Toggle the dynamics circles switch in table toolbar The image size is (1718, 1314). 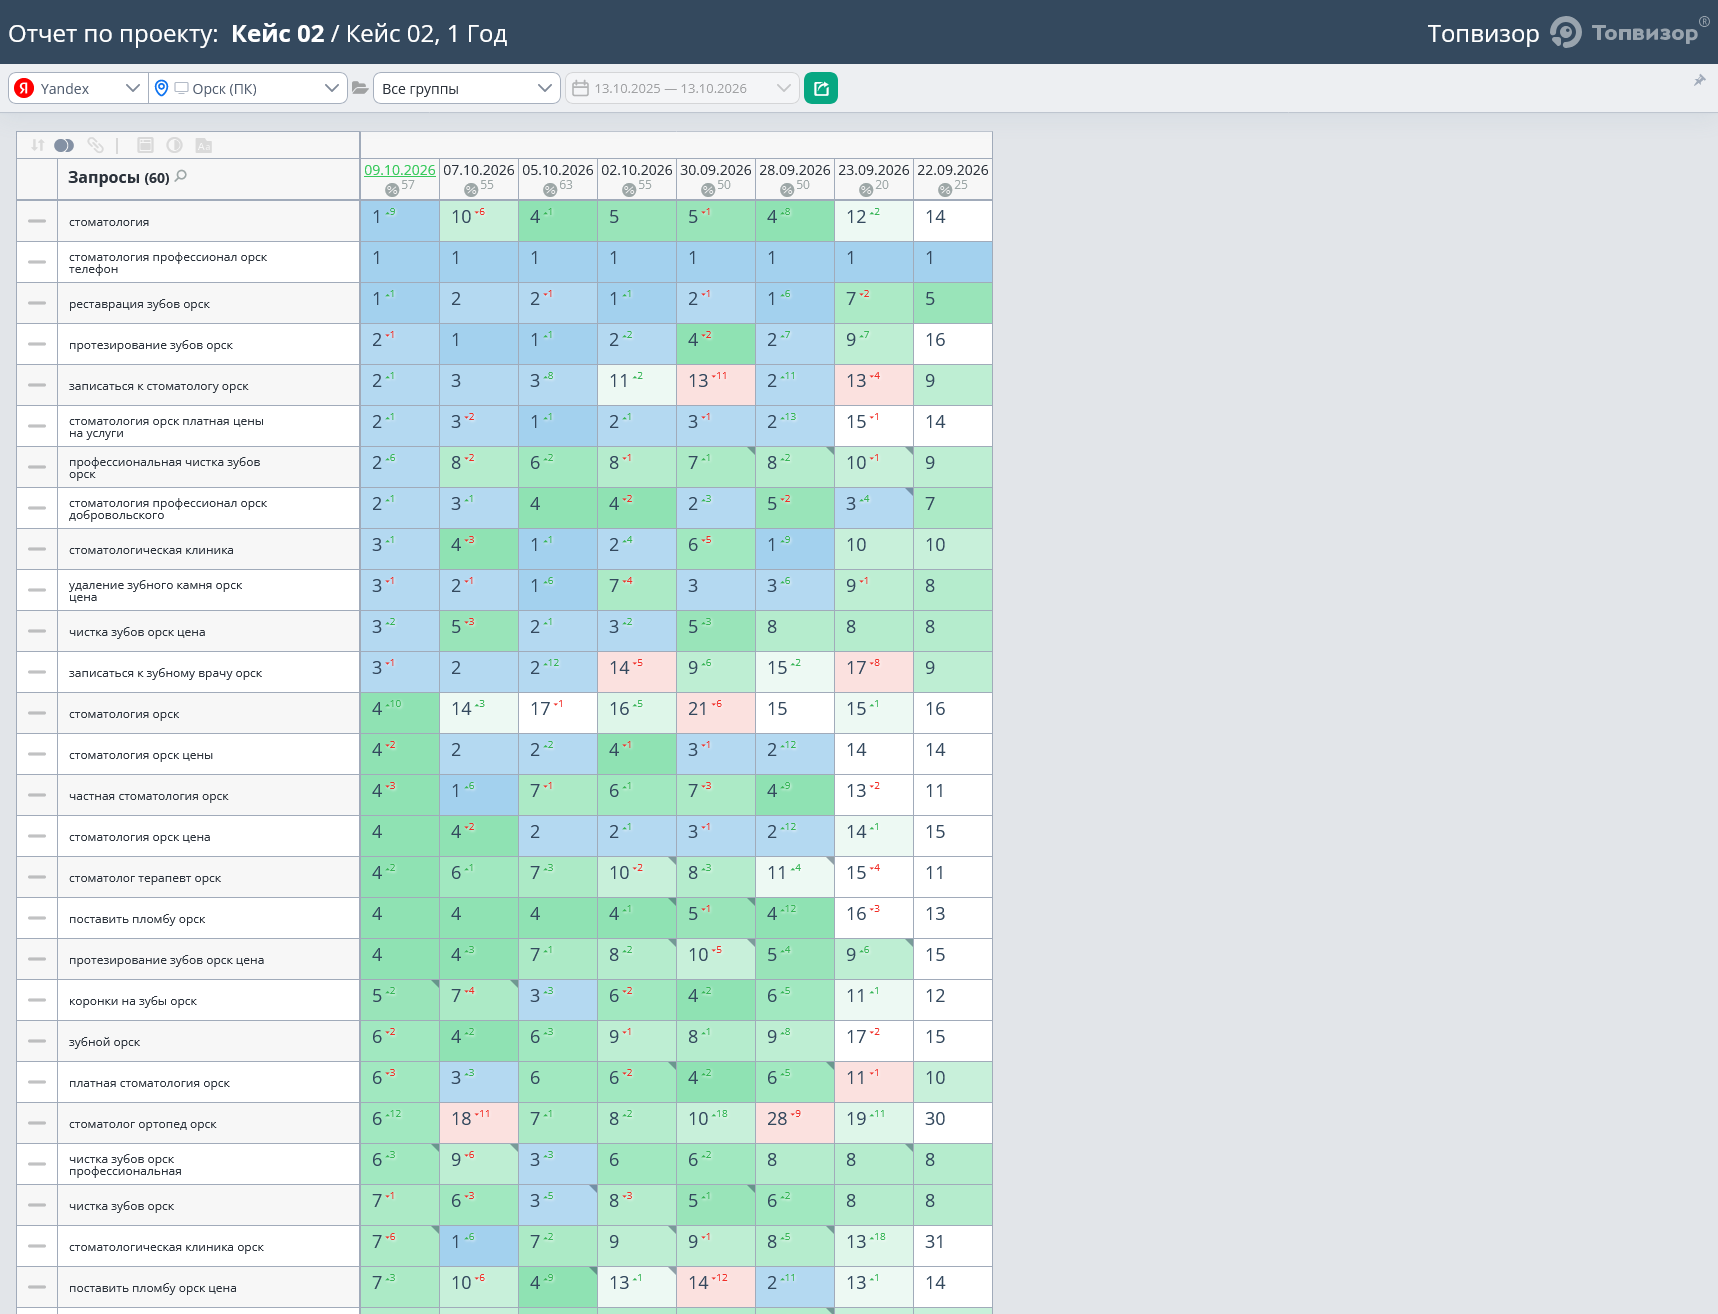click(64, 145)
